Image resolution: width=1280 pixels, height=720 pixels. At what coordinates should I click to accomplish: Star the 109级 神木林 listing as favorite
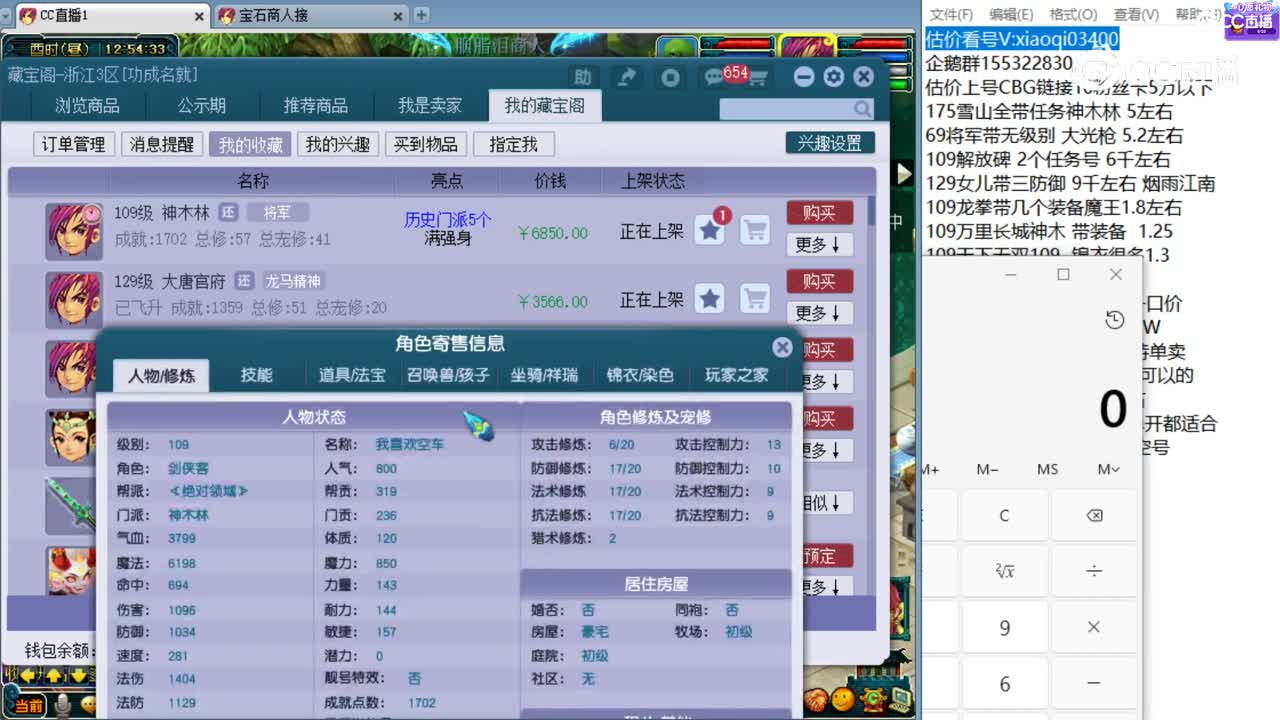pos(710,230)
